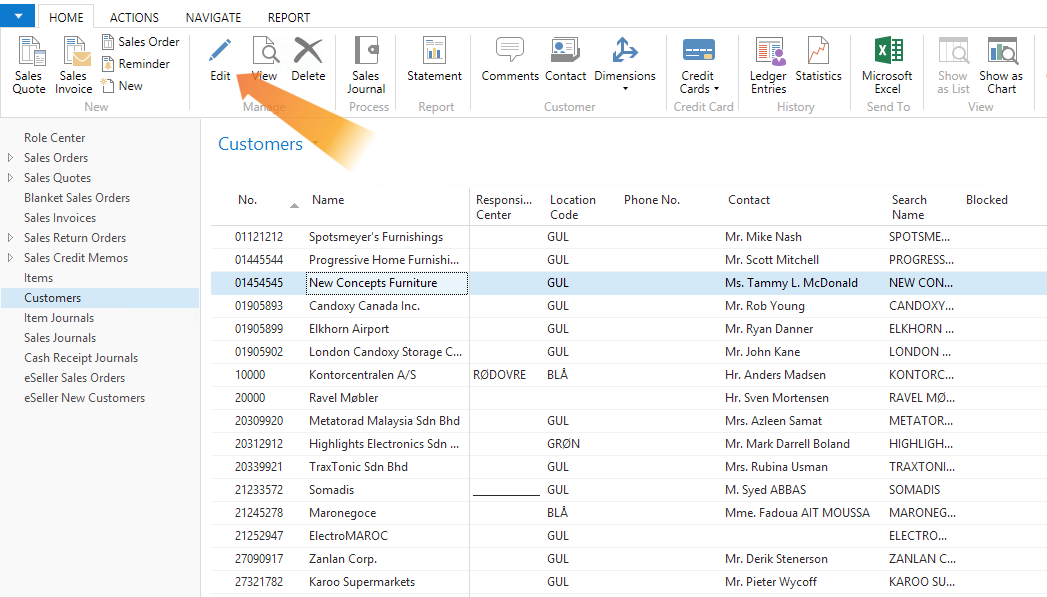Screen dimensions: 1047x597
Task: Open eSeller Sales Orders
Action: pyautogui.click(x=74, y=378)
